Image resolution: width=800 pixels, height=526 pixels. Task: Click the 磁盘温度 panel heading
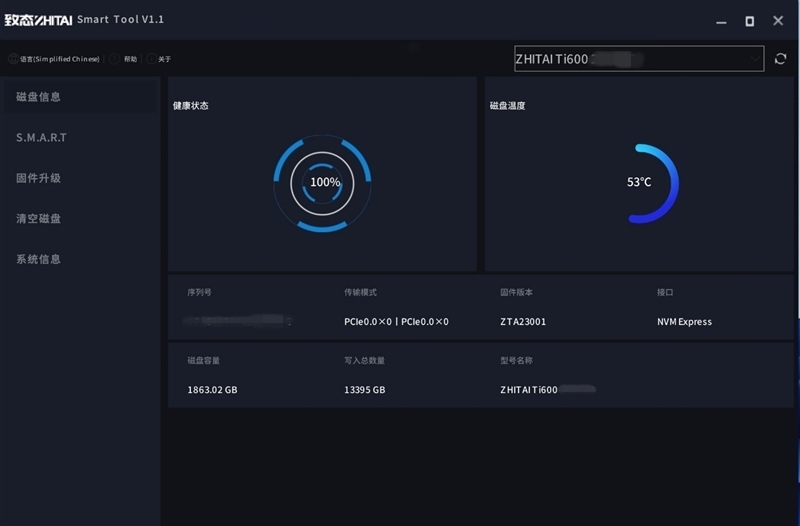tap(507, 106)
